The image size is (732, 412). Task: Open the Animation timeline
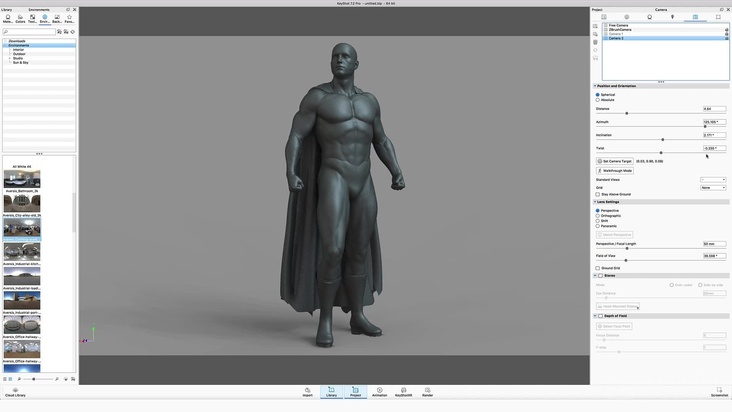[x=380, y=392]
